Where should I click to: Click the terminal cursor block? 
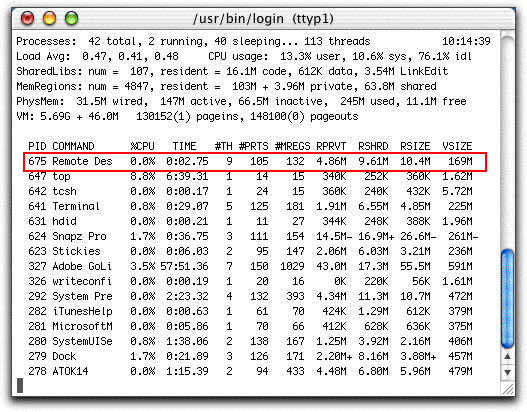pyautogui.click(x=20, y=385)
